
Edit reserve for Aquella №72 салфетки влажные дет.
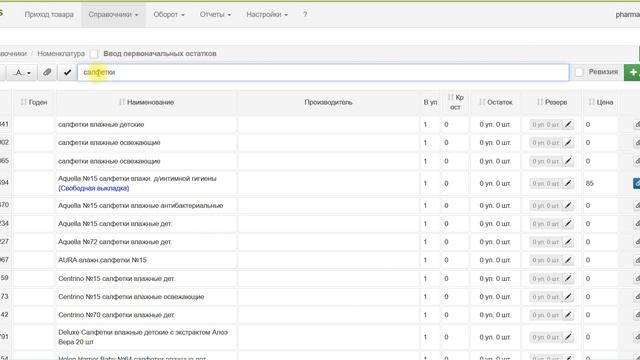(568, 242)
